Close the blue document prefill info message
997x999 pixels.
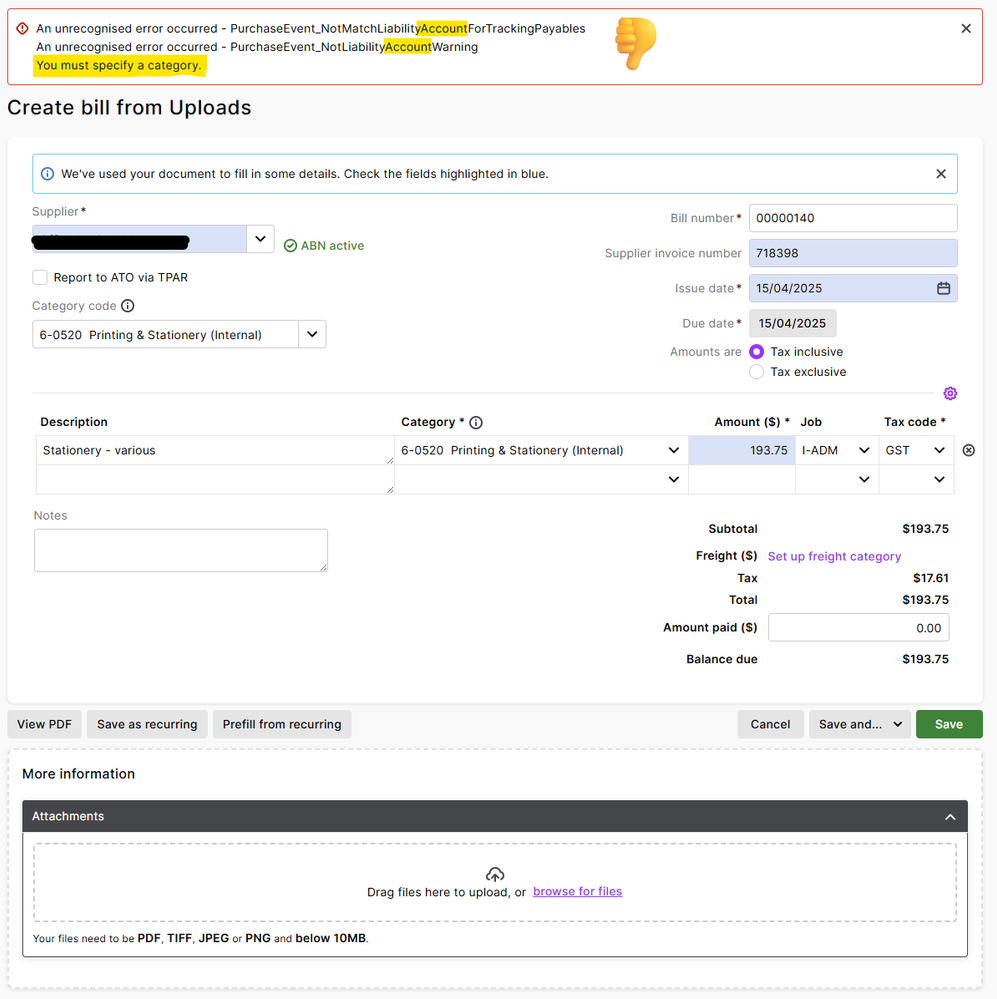(x=940, y=174)
